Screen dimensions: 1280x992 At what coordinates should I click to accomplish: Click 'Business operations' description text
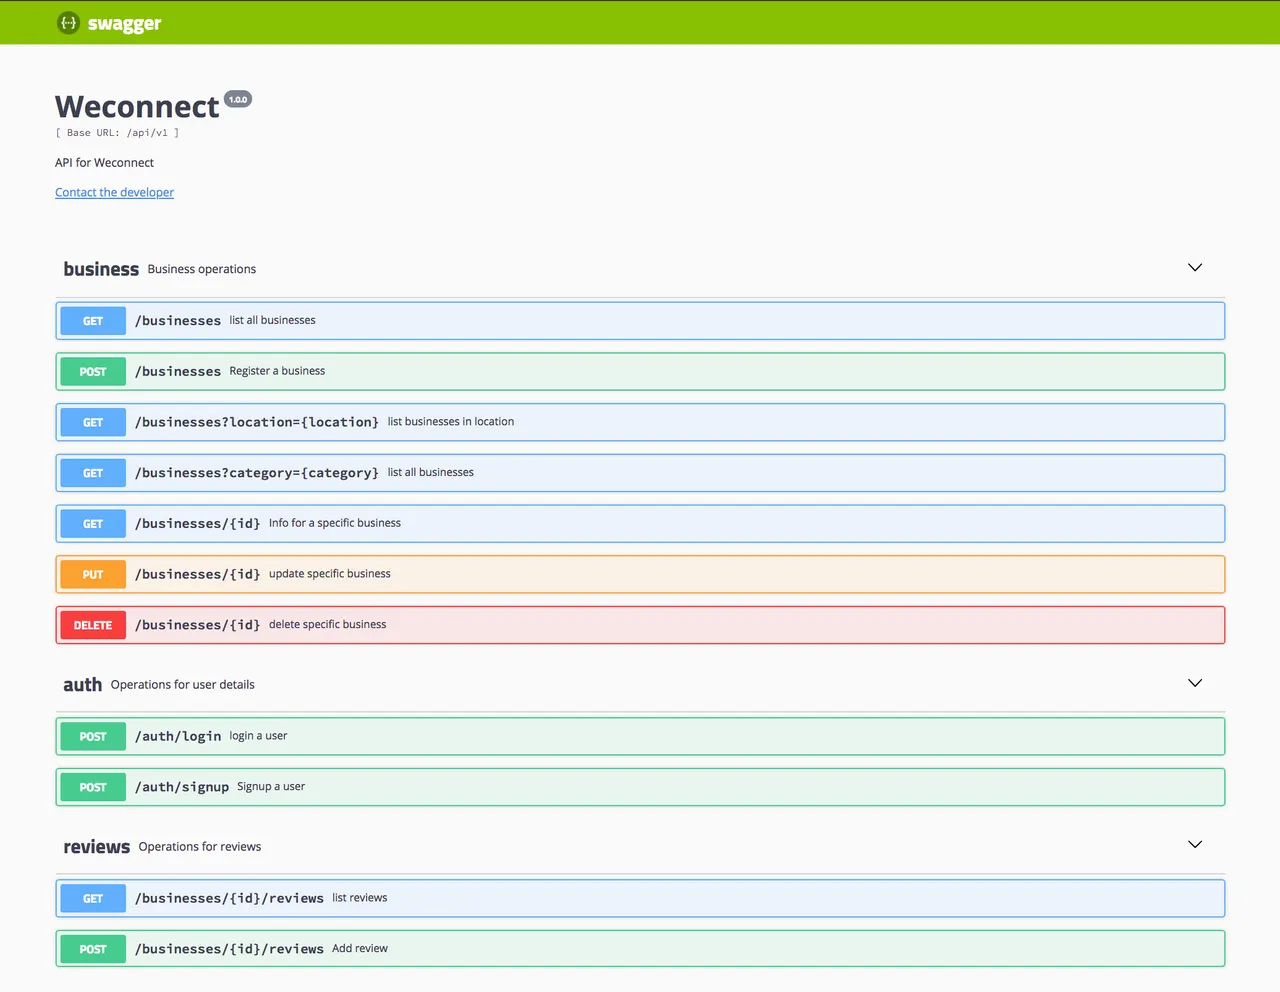tap(202, 269)
